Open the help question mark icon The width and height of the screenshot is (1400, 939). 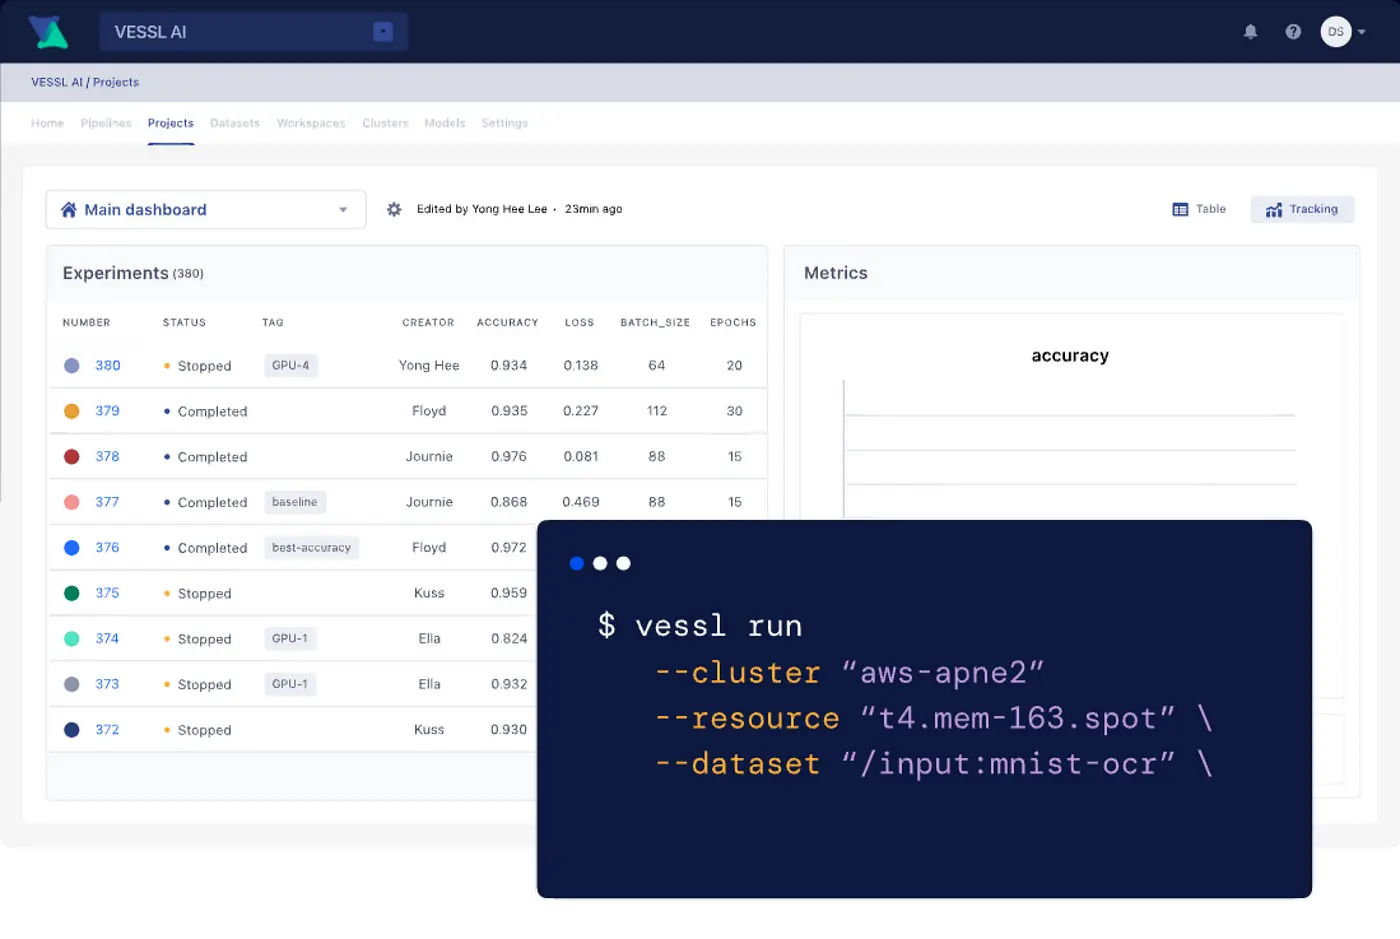1293,32
